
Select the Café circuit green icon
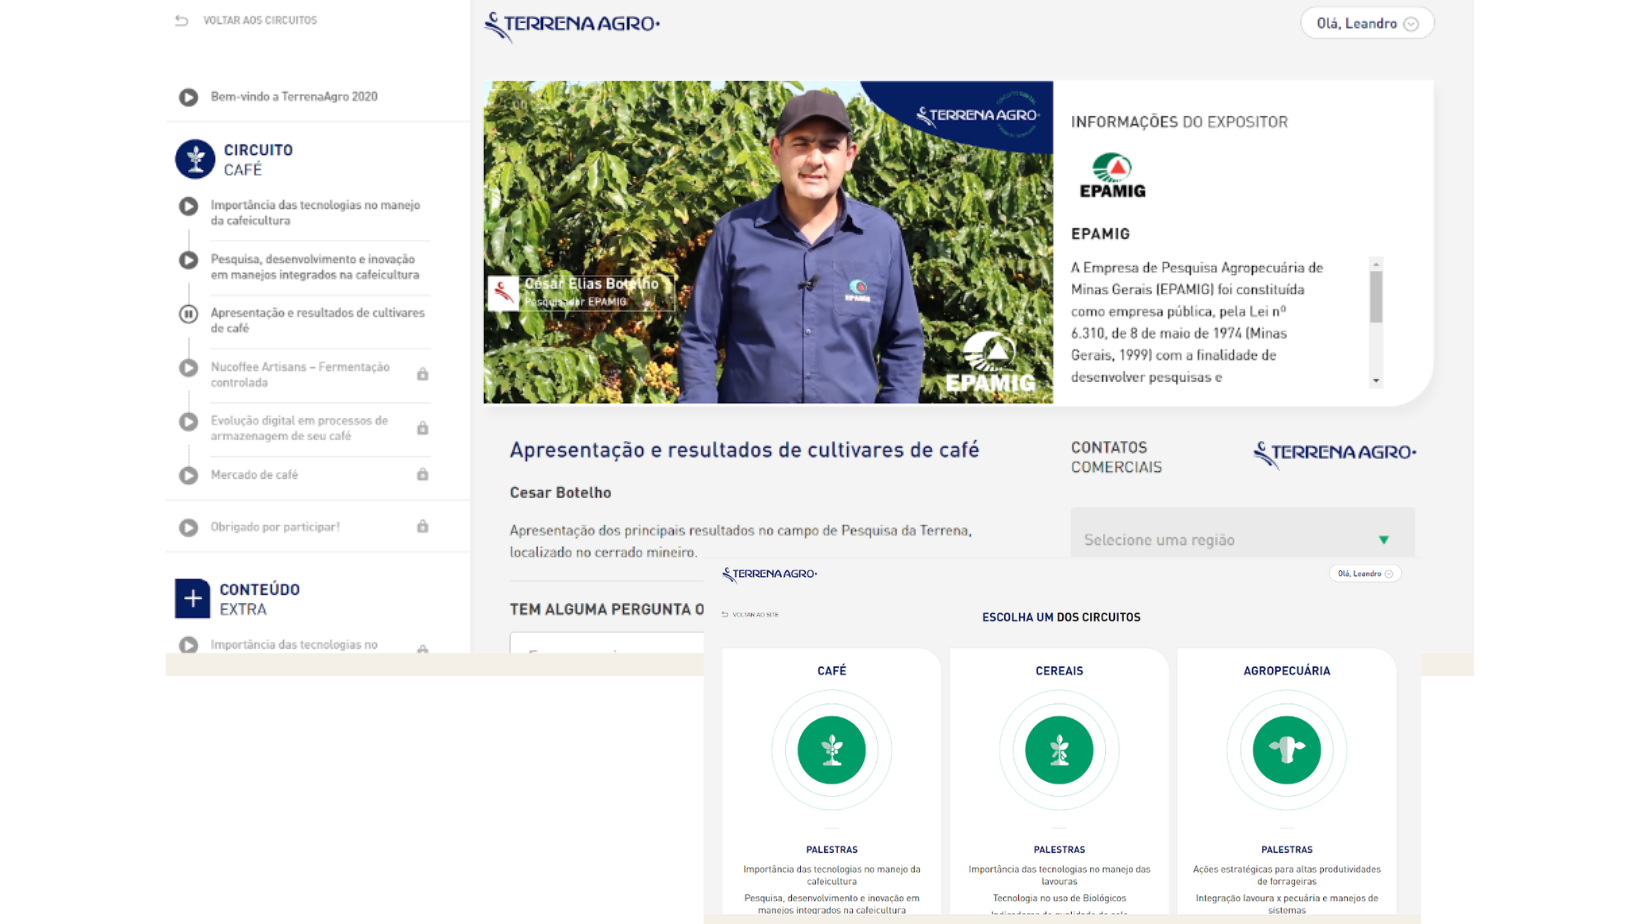(x=831, y=750)
